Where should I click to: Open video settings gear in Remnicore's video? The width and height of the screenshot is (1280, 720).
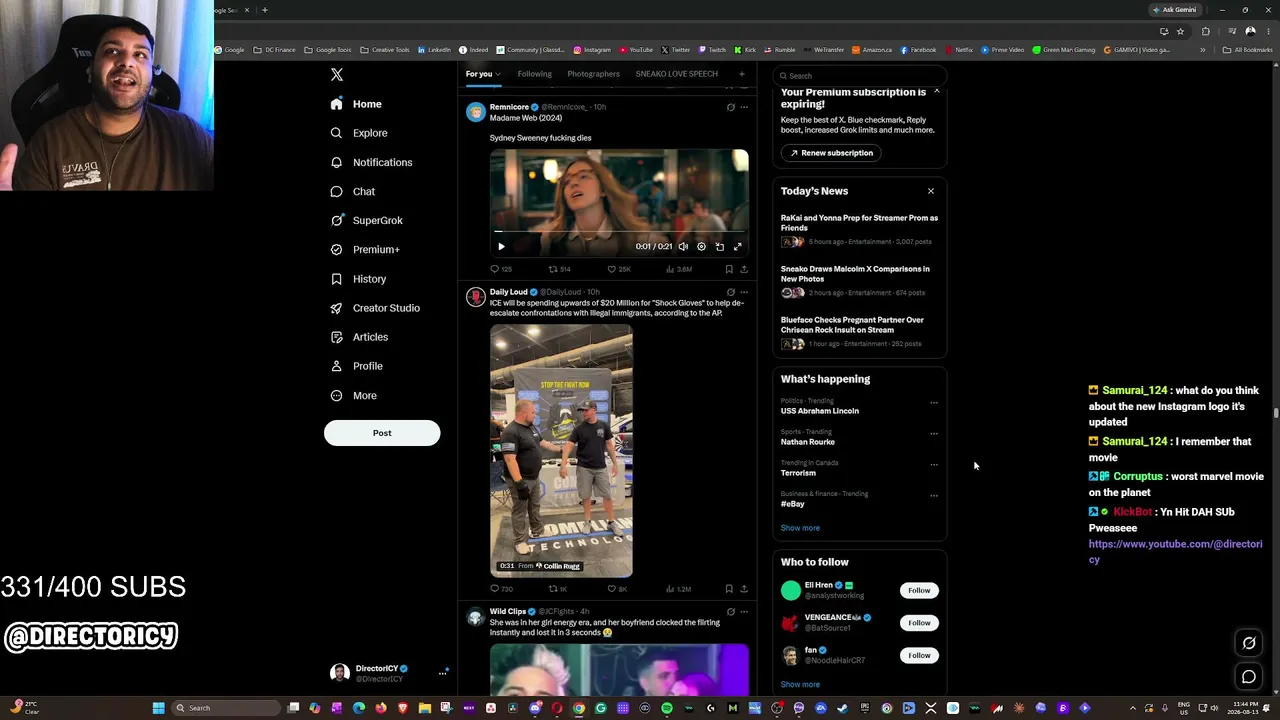click(701, 246)
